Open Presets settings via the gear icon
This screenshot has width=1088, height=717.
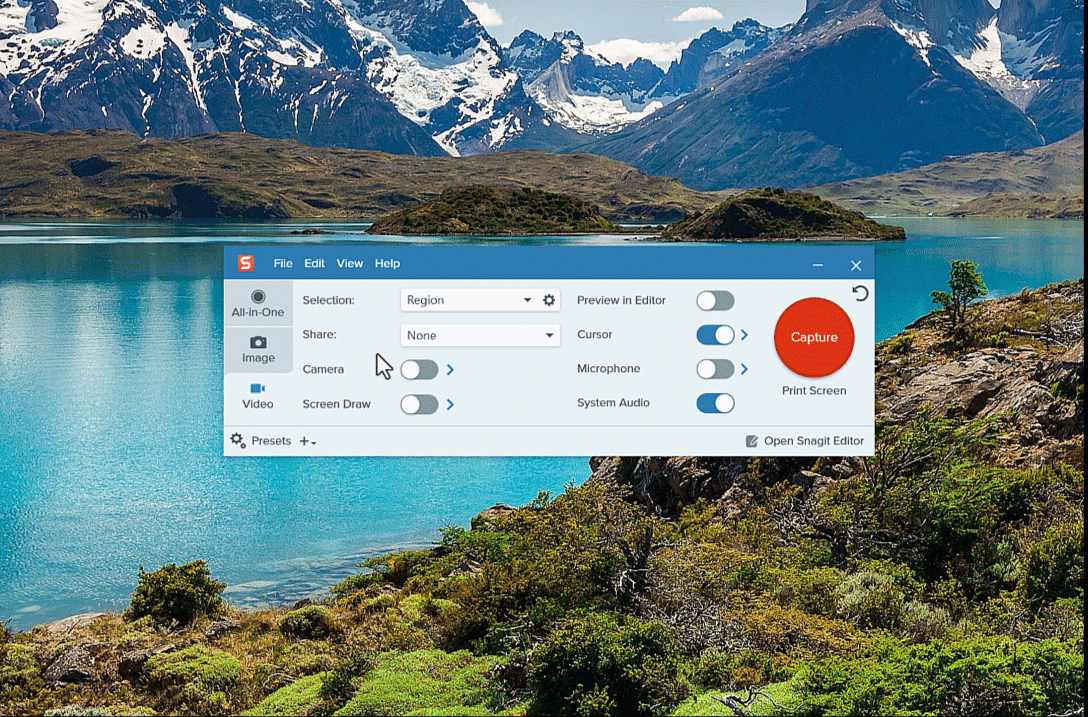238,440
